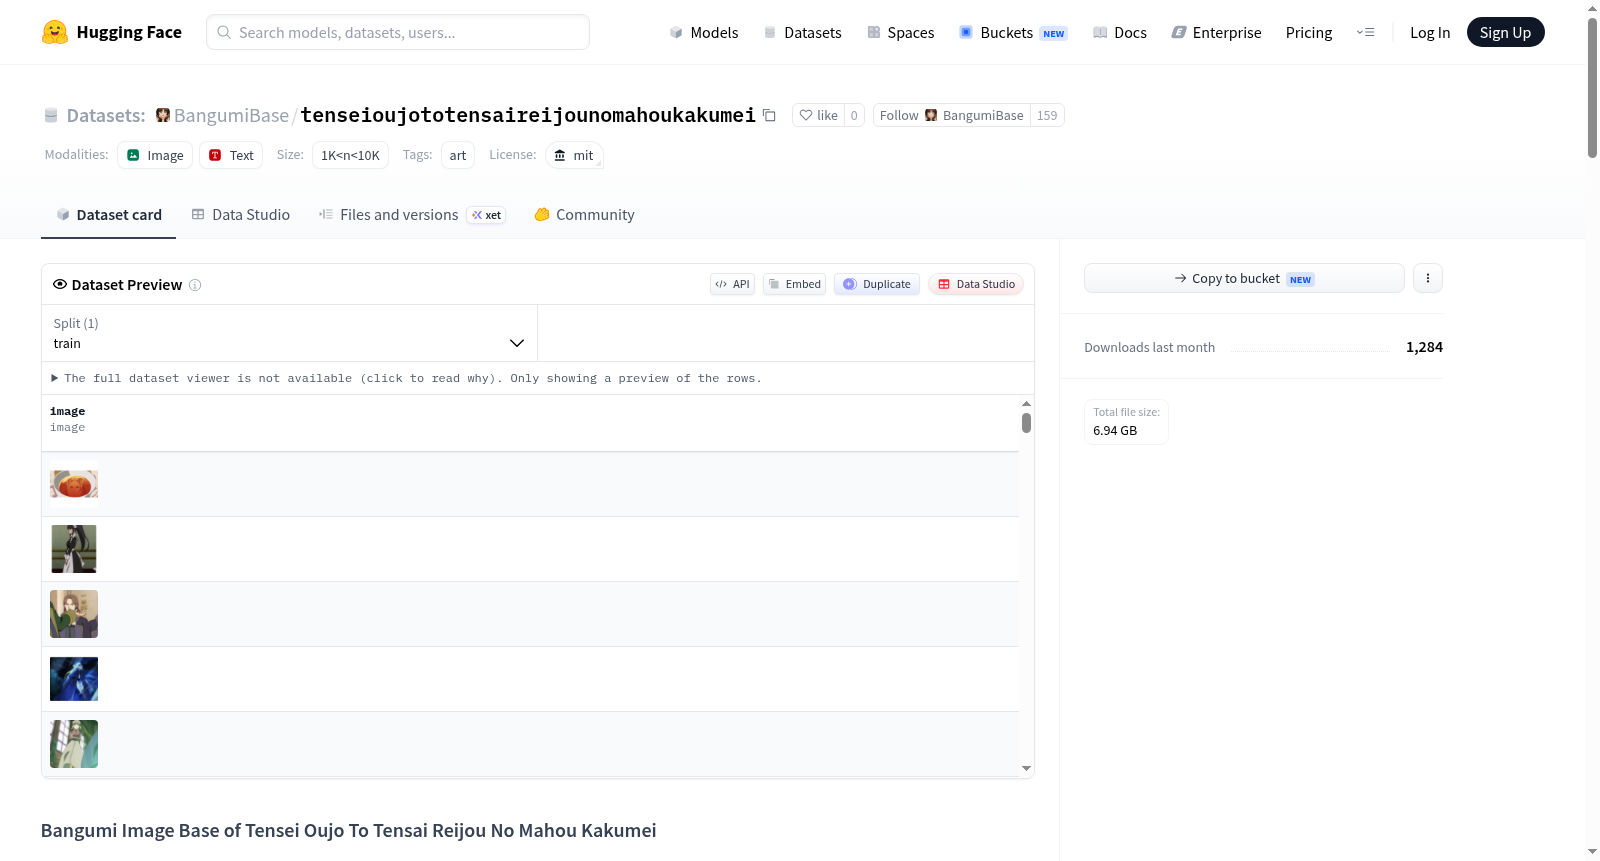Open the Community tab
The height and width of the screenshot is (861, 1600).
pos(584,214)
